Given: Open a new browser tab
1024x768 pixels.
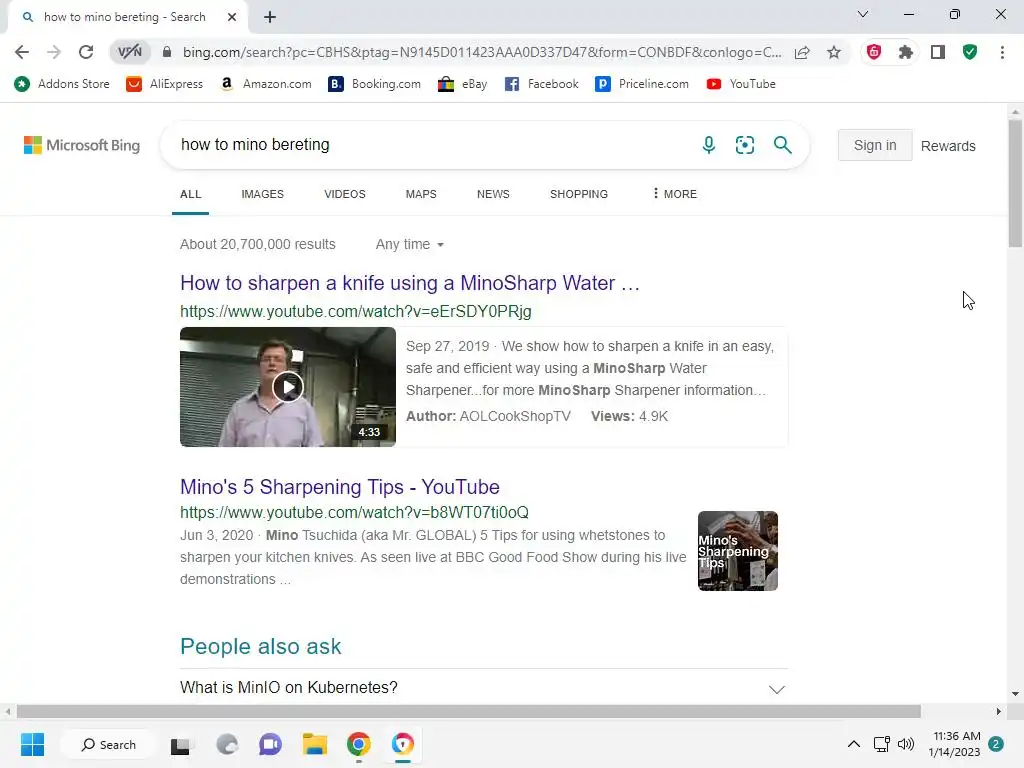Looking at the screenshot, I should click(x=270, y=17).
